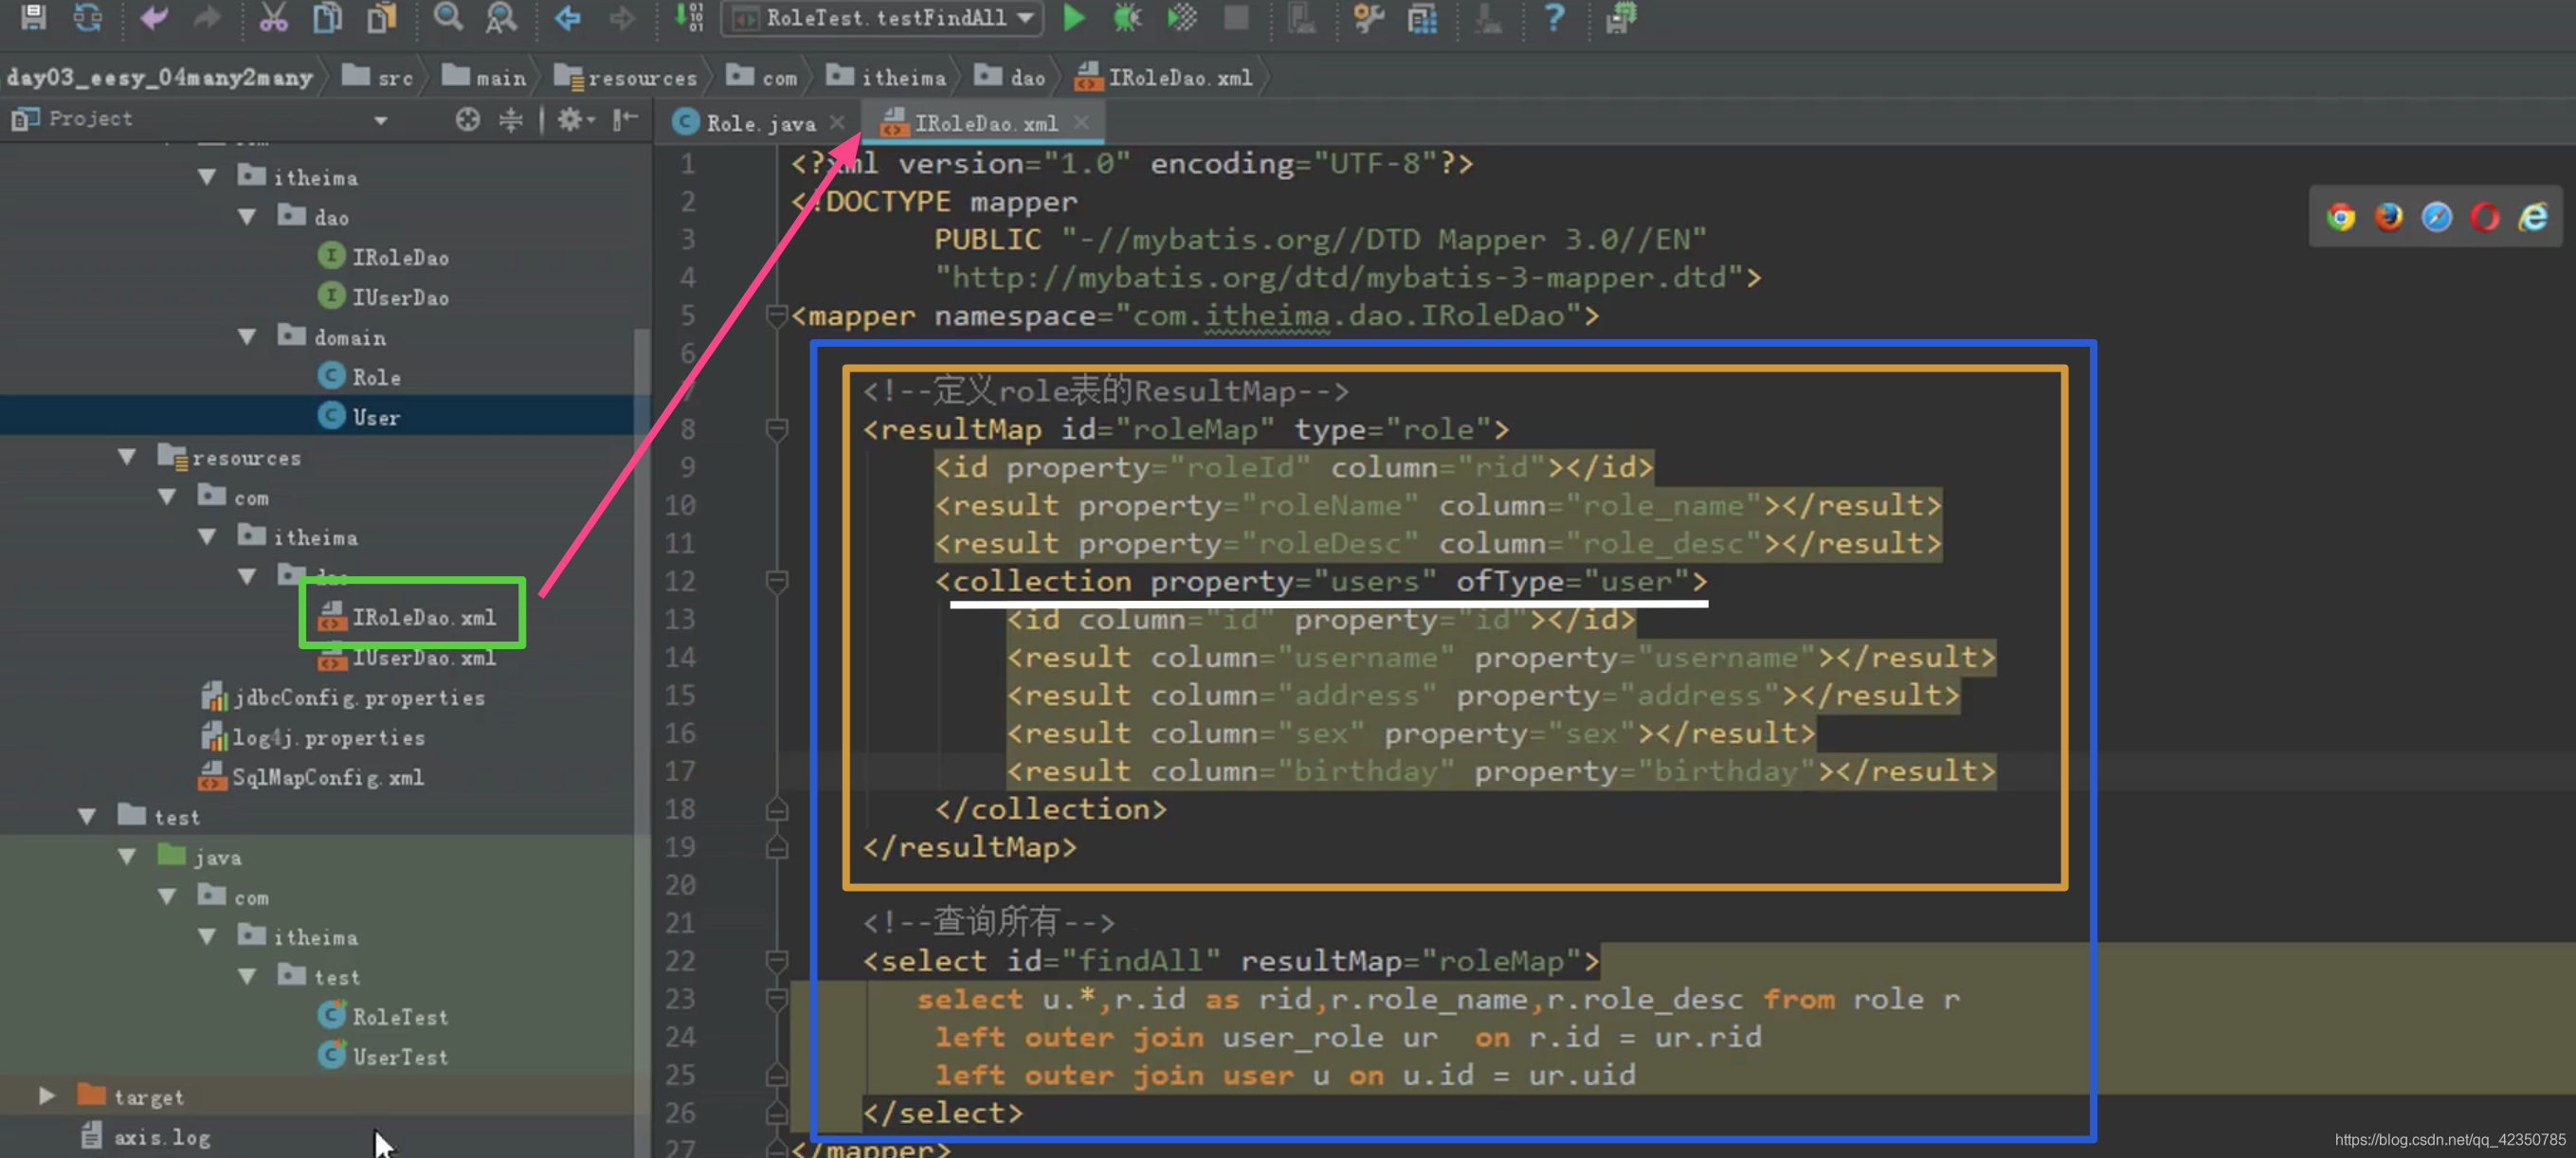2576x1158 pixels.
Task: Select jdbcConfig.properties file
Action: (x=343, y=697)
